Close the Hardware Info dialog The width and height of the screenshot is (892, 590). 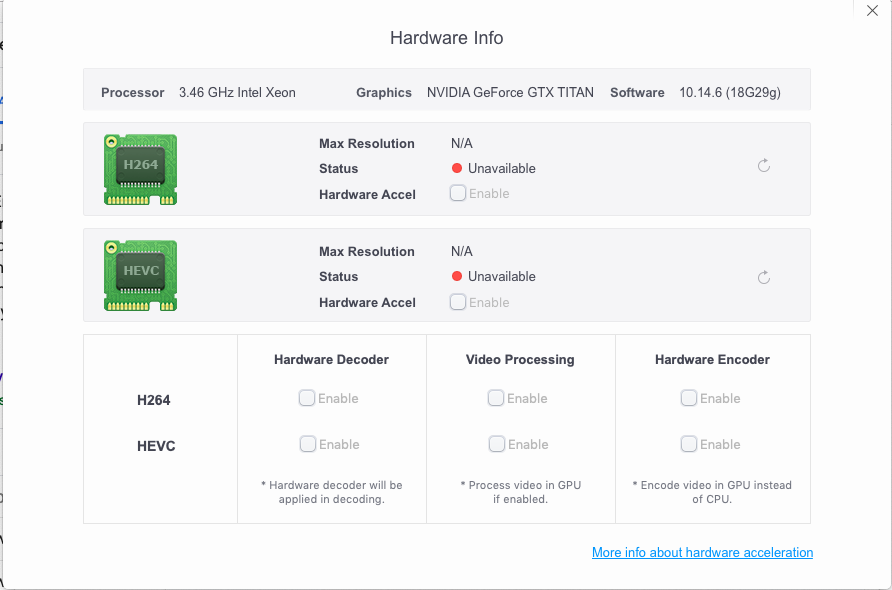tap(872, 11)
